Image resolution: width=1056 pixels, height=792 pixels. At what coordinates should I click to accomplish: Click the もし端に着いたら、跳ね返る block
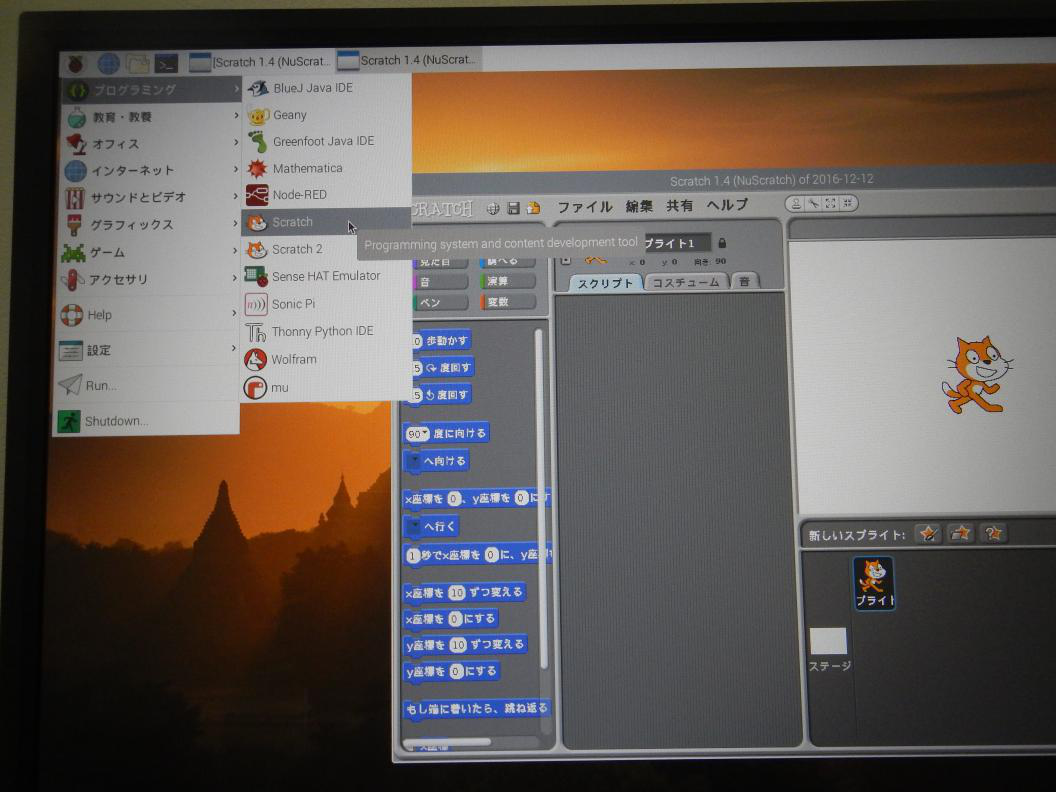tap(477, 708)
